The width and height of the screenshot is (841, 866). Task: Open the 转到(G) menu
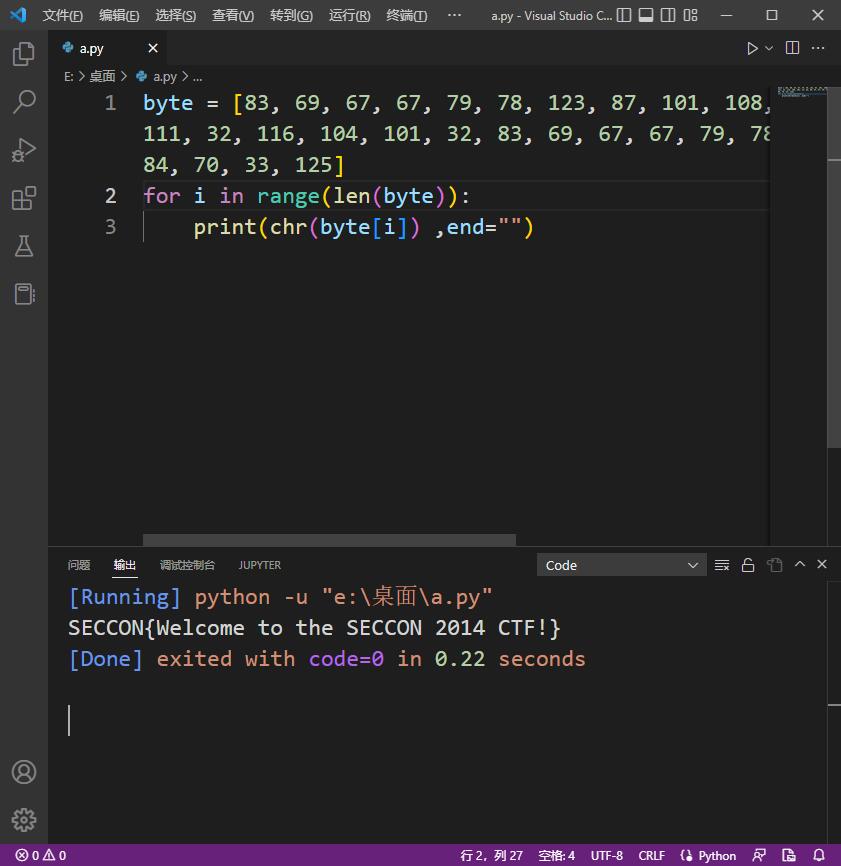(291, 15)
